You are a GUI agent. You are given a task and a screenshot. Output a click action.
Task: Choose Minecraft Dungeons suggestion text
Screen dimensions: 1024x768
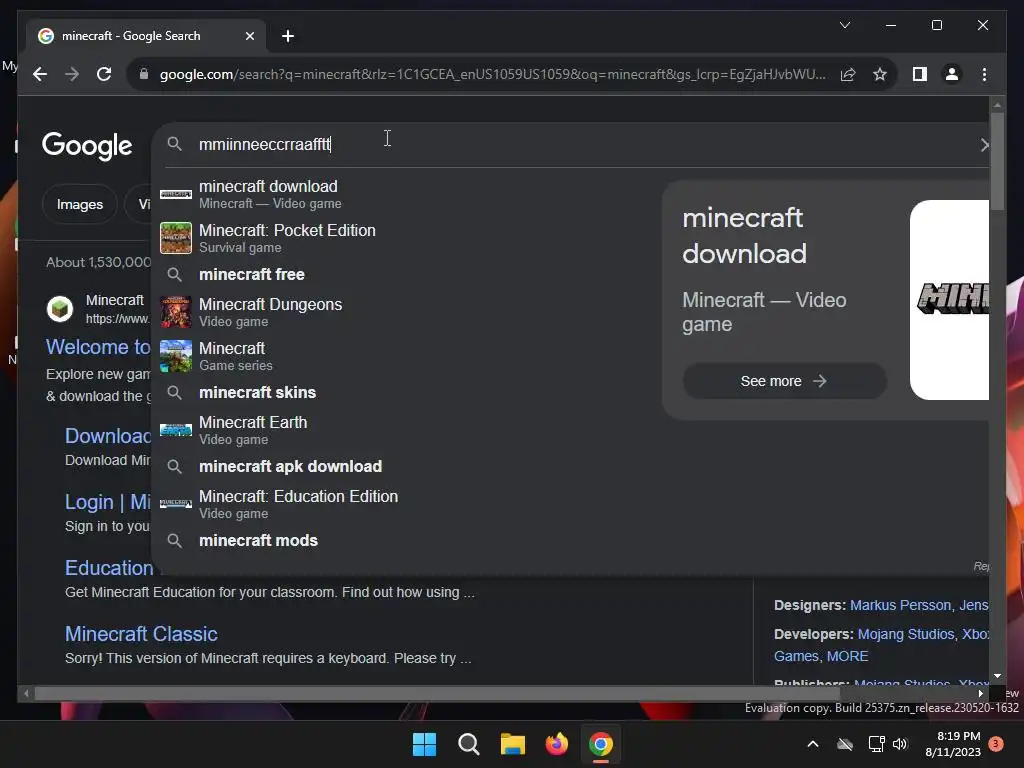270,304
